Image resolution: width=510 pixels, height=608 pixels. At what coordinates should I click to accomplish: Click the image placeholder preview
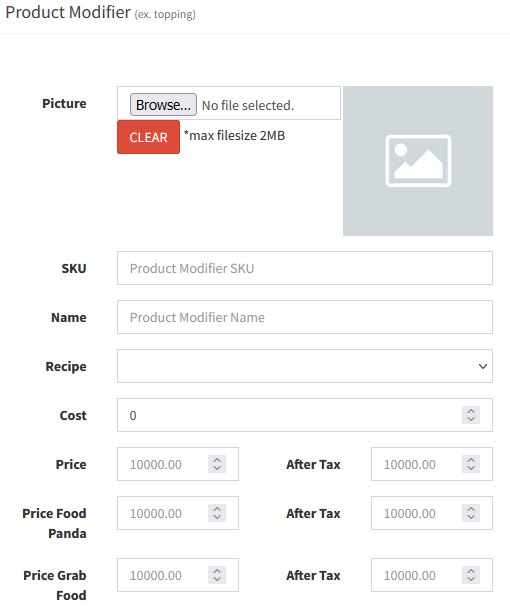tap(418, 161)
